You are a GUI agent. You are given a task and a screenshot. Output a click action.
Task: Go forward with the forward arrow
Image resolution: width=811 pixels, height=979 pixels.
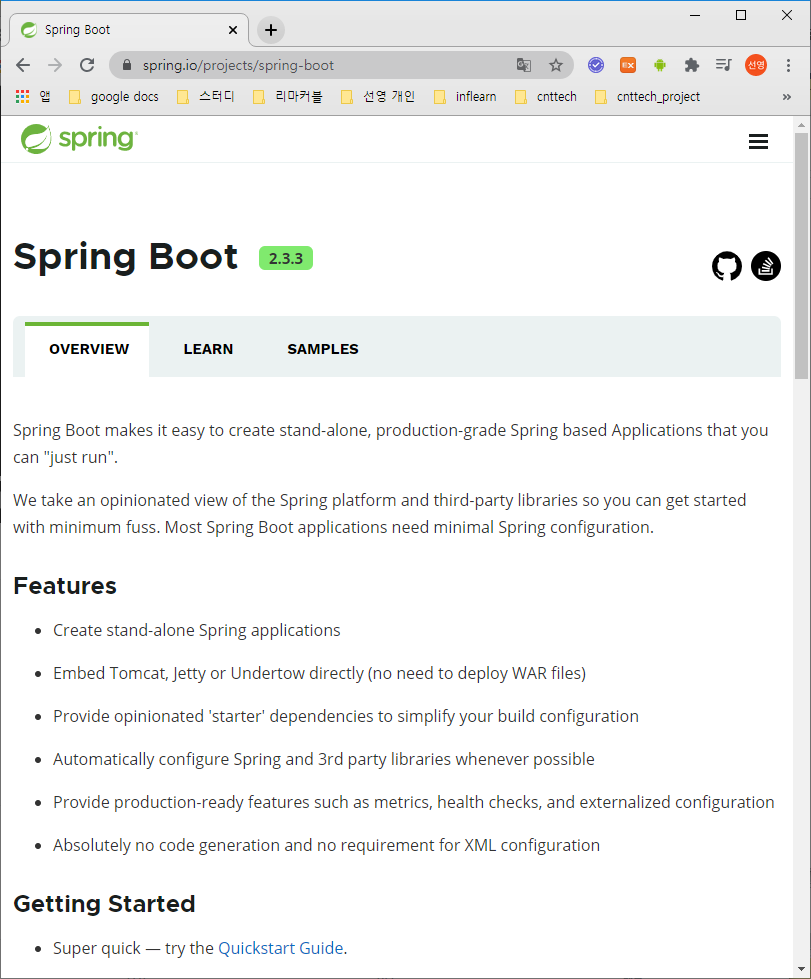pyautogui.click(x=55, y=65)
